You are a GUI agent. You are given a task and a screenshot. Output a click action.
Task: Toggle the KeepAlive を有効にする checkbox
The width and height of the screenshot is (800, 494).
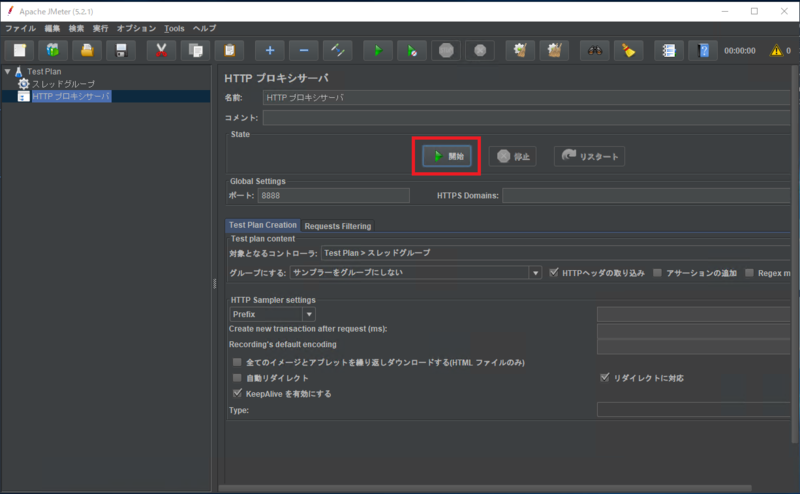(x=237, y=393)
